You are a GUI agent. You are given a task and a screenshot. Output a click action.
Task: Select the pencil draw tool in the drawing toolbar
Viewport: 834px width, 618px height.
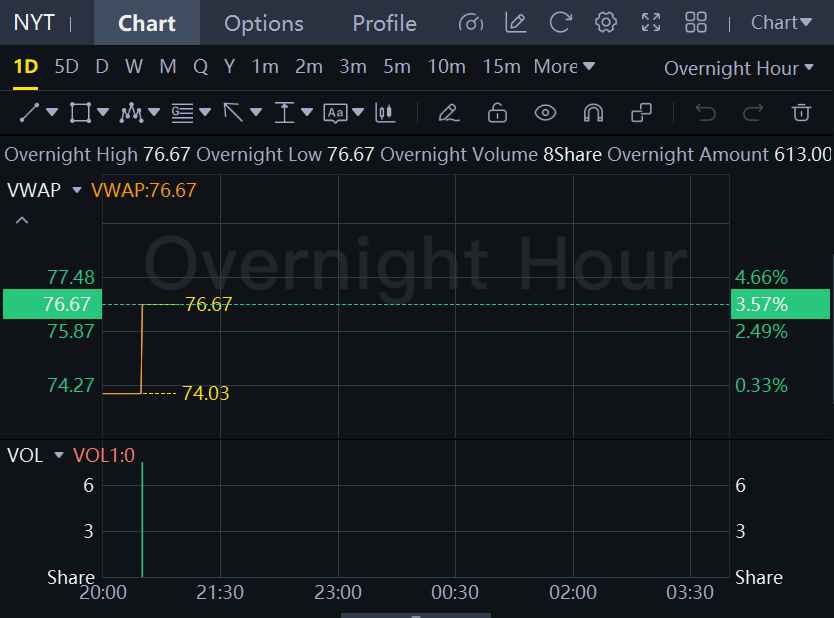449,113
